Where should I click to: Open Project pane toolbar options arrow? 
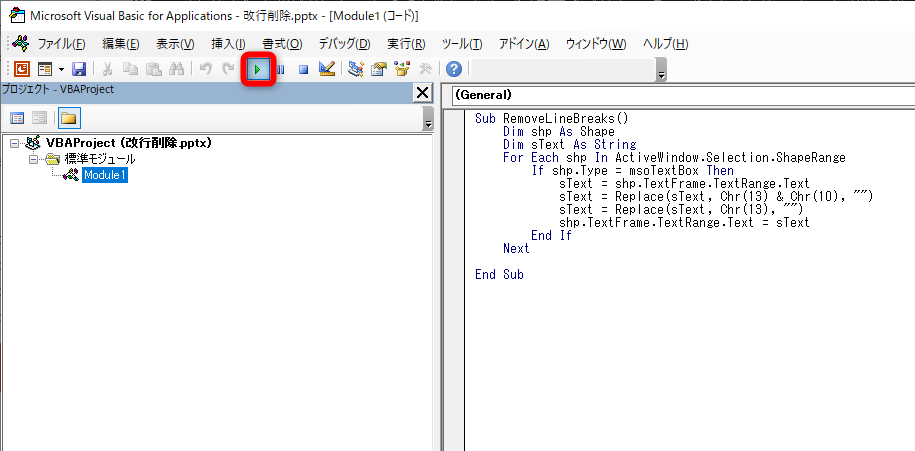coord(428,119)
